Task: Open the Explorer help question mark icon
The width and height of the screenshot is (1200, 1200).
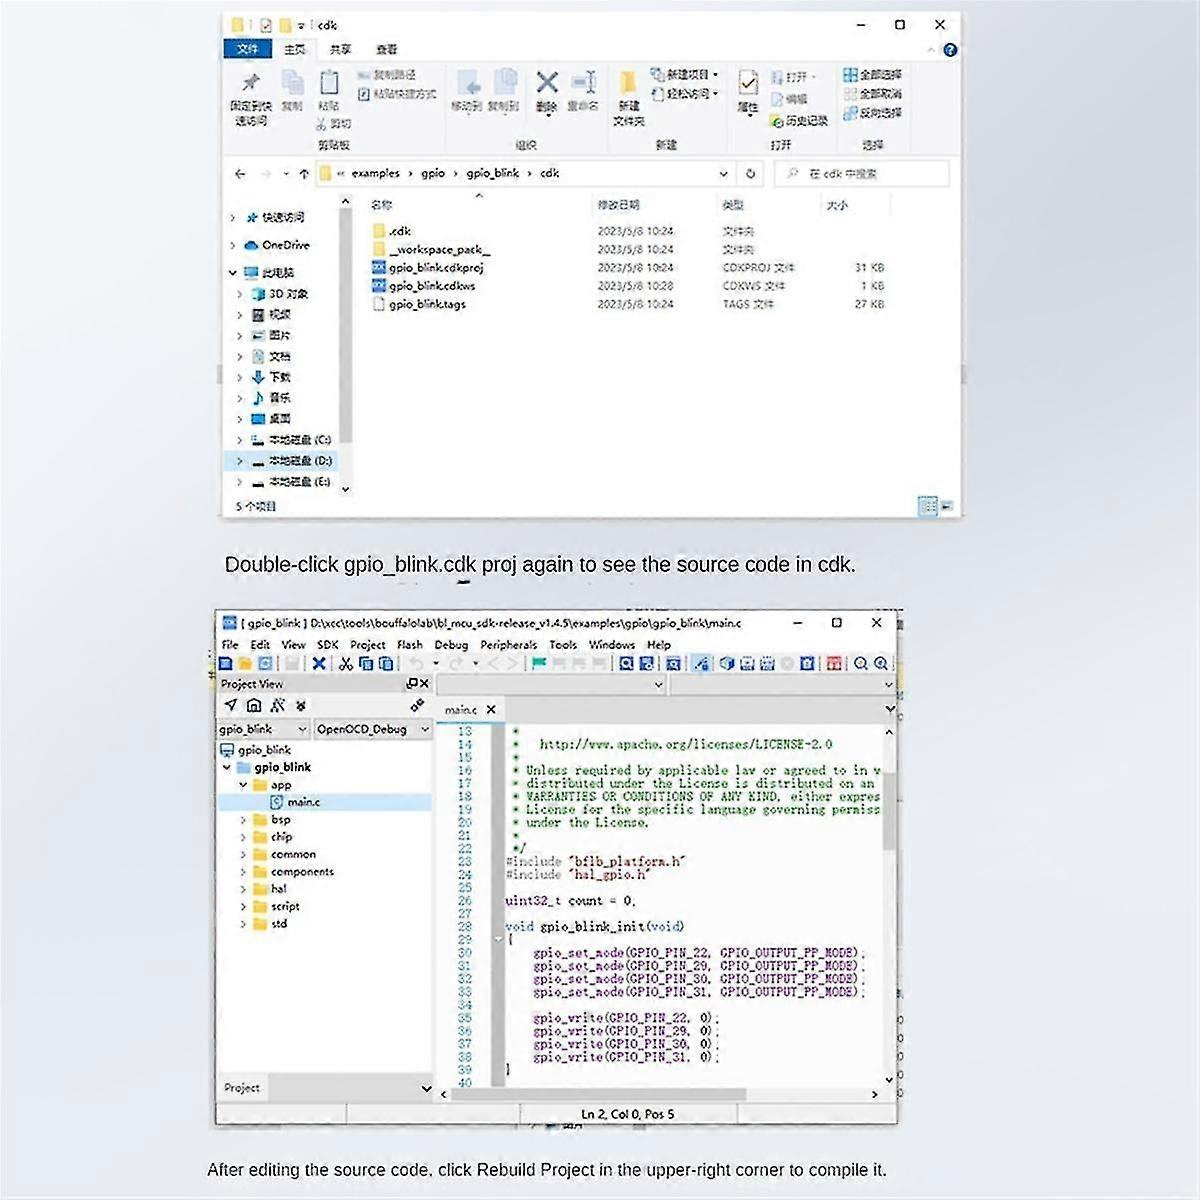Action: (950, 50)
